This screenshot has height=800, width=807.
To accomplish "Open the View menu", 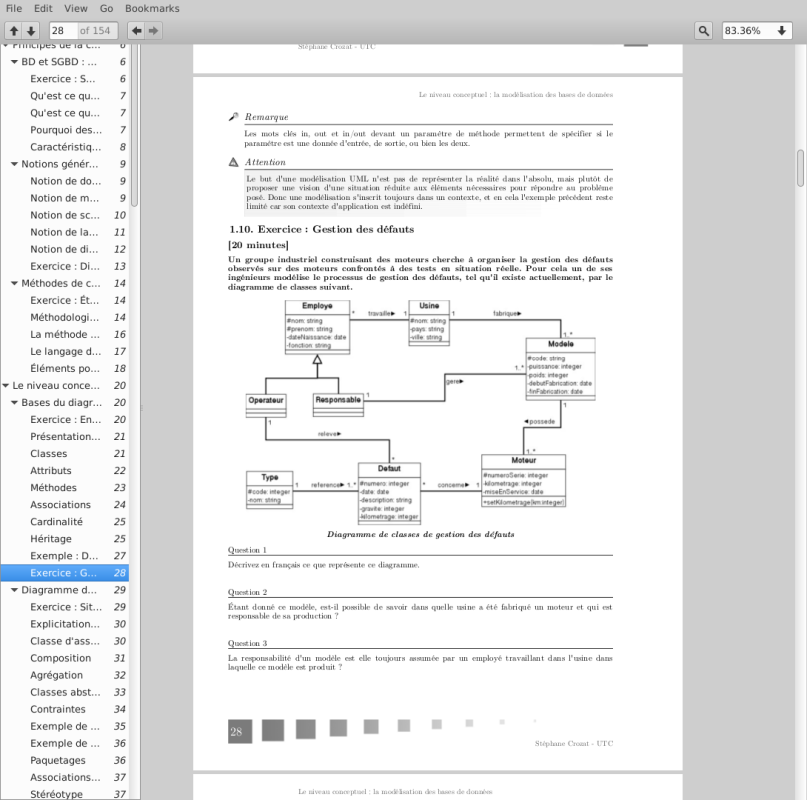I will [x=75, y=8].
